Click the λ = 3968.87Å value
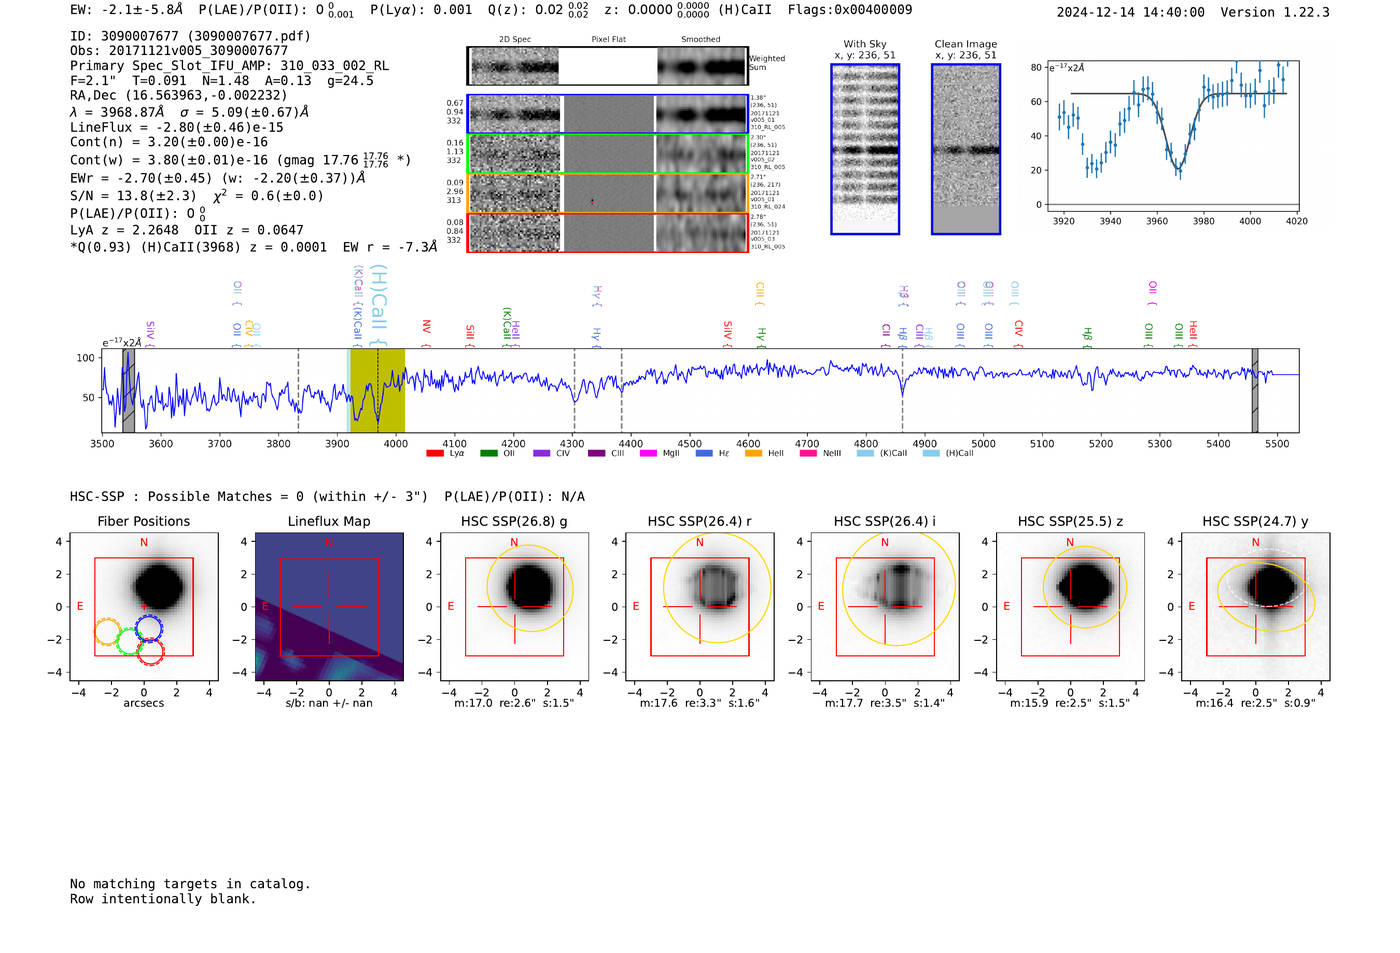1400x953 pixels. (117, 112)
